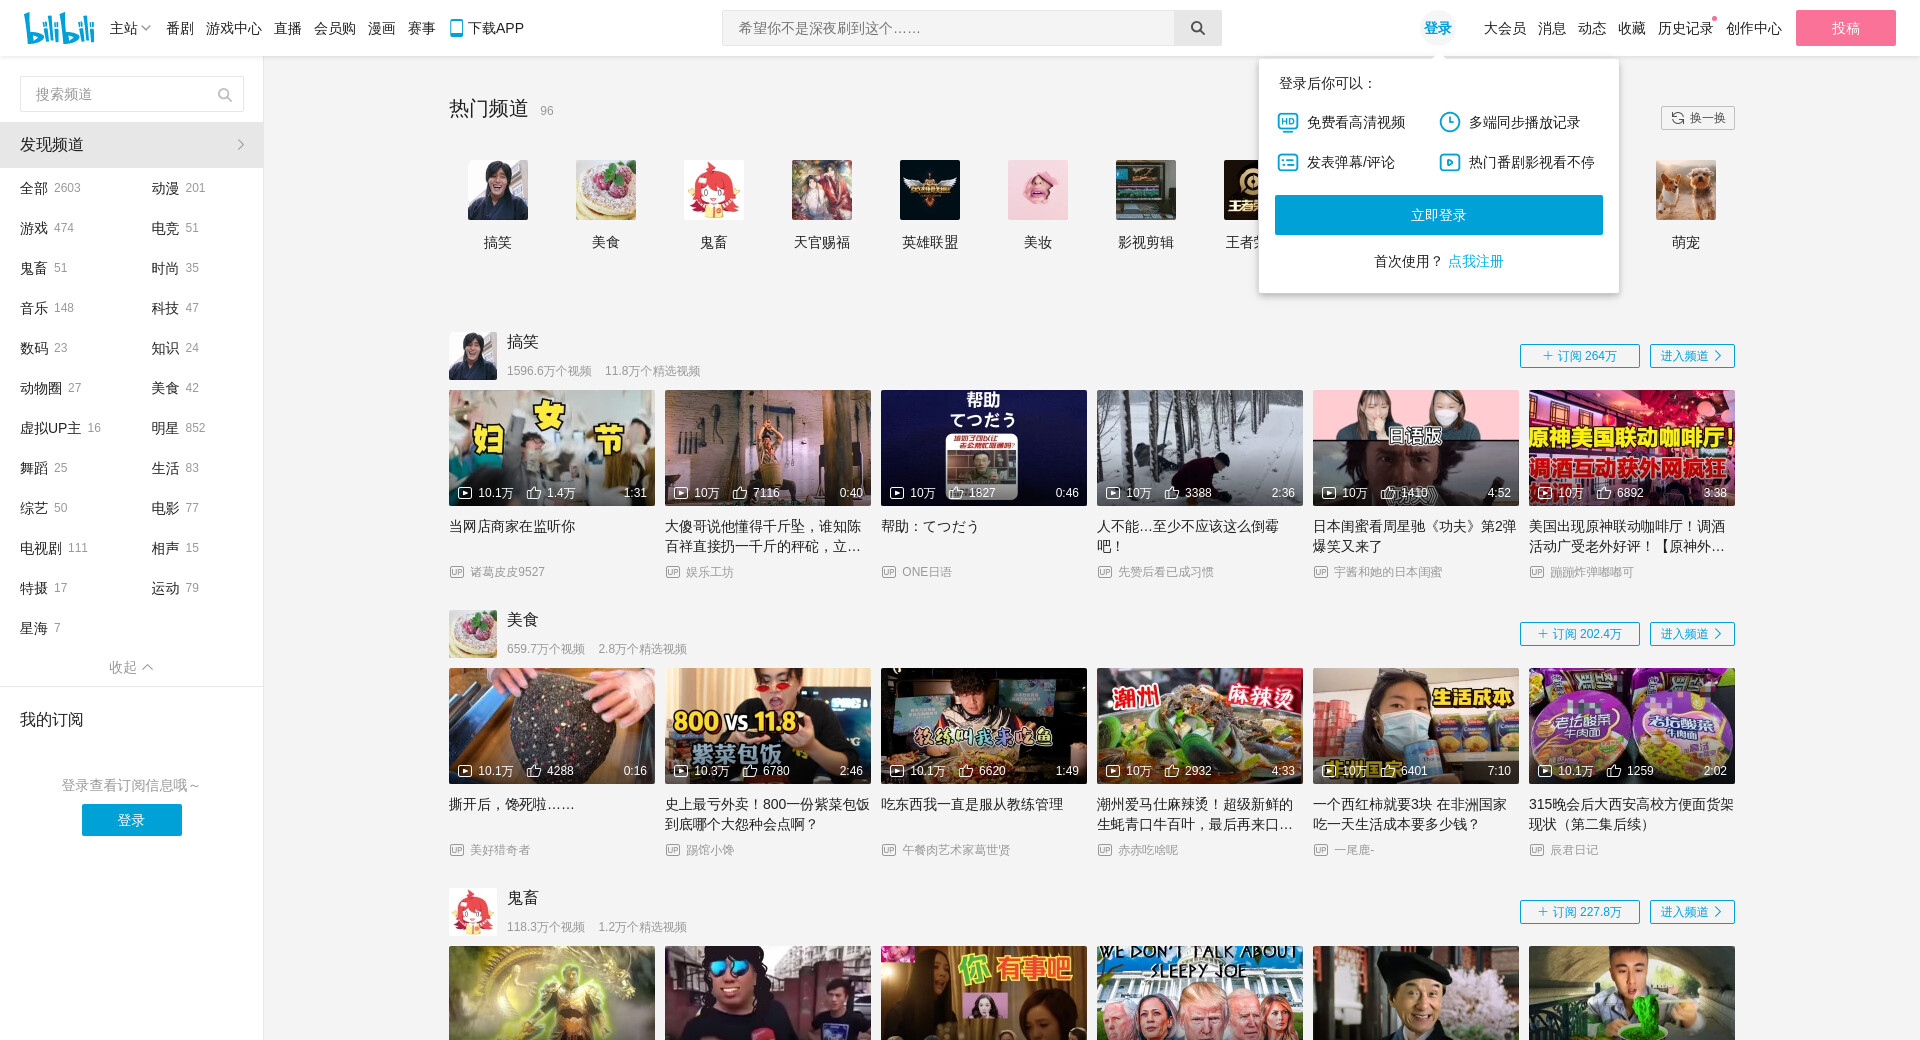
Task: Expand the 发现频道 sidebar section
Action: (131, 145)
